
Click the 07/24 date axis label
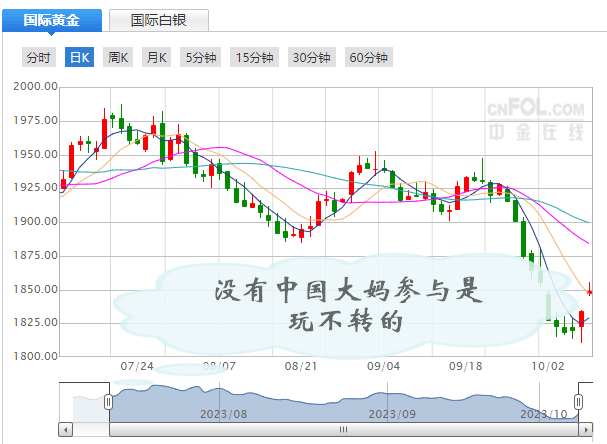tap(137, 366)
